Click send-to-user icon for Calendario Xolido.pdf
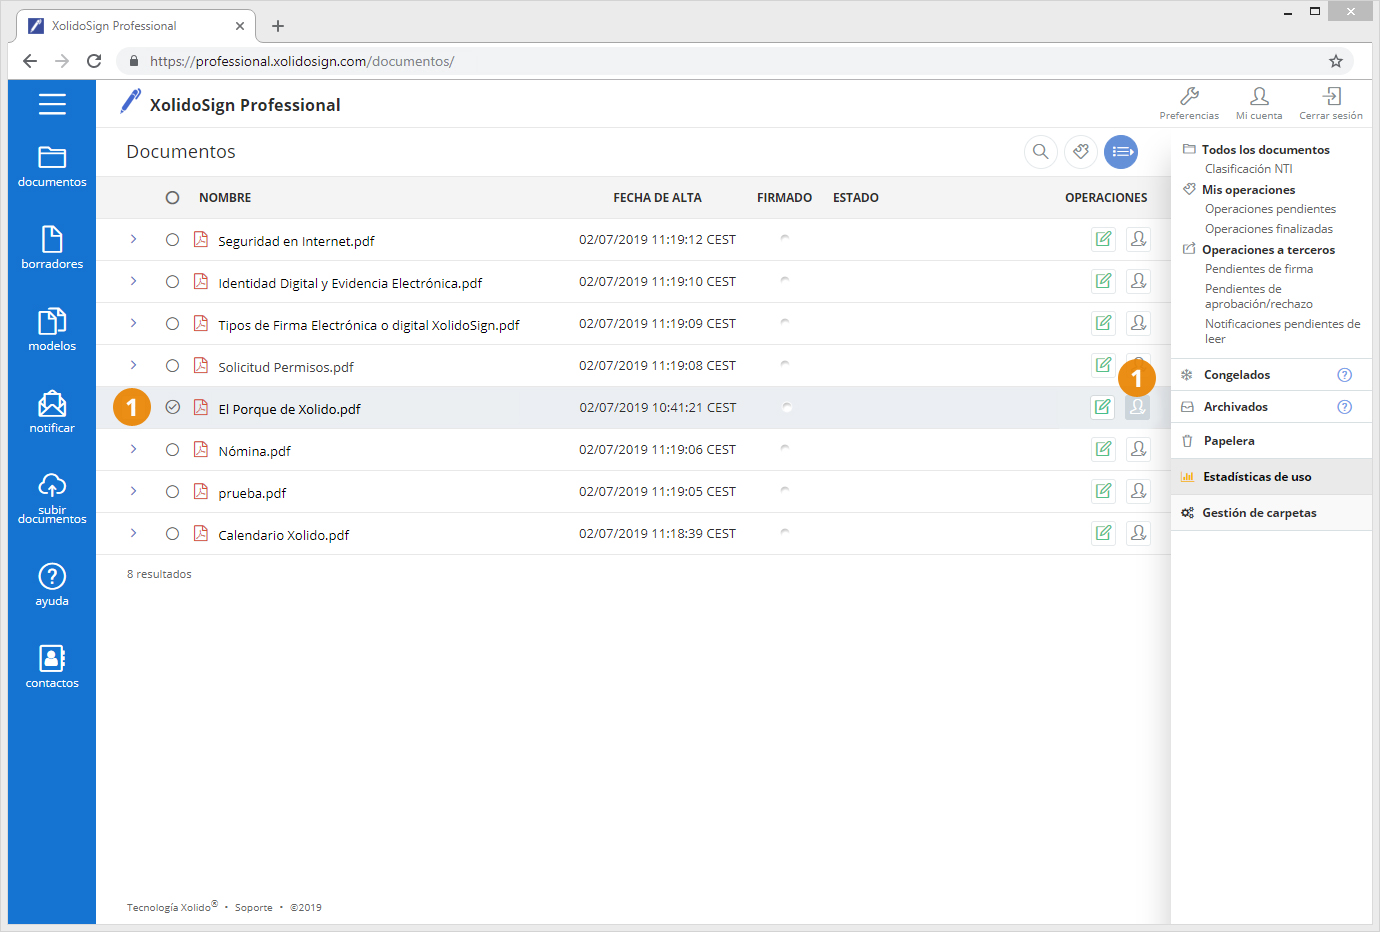The width and height of the screenshot is (1380, 932). tap(1138, 533)
